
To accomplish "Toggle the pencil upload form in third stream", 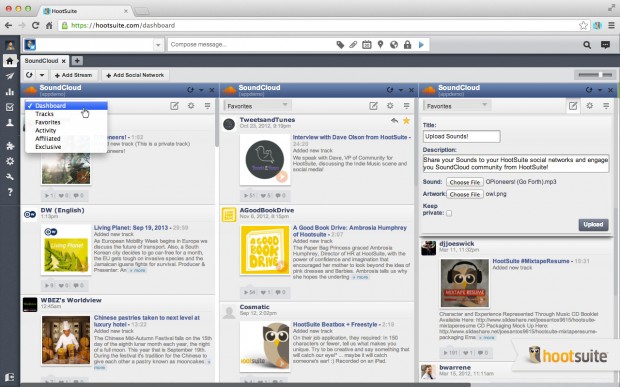I will click(x=573, y=106).
